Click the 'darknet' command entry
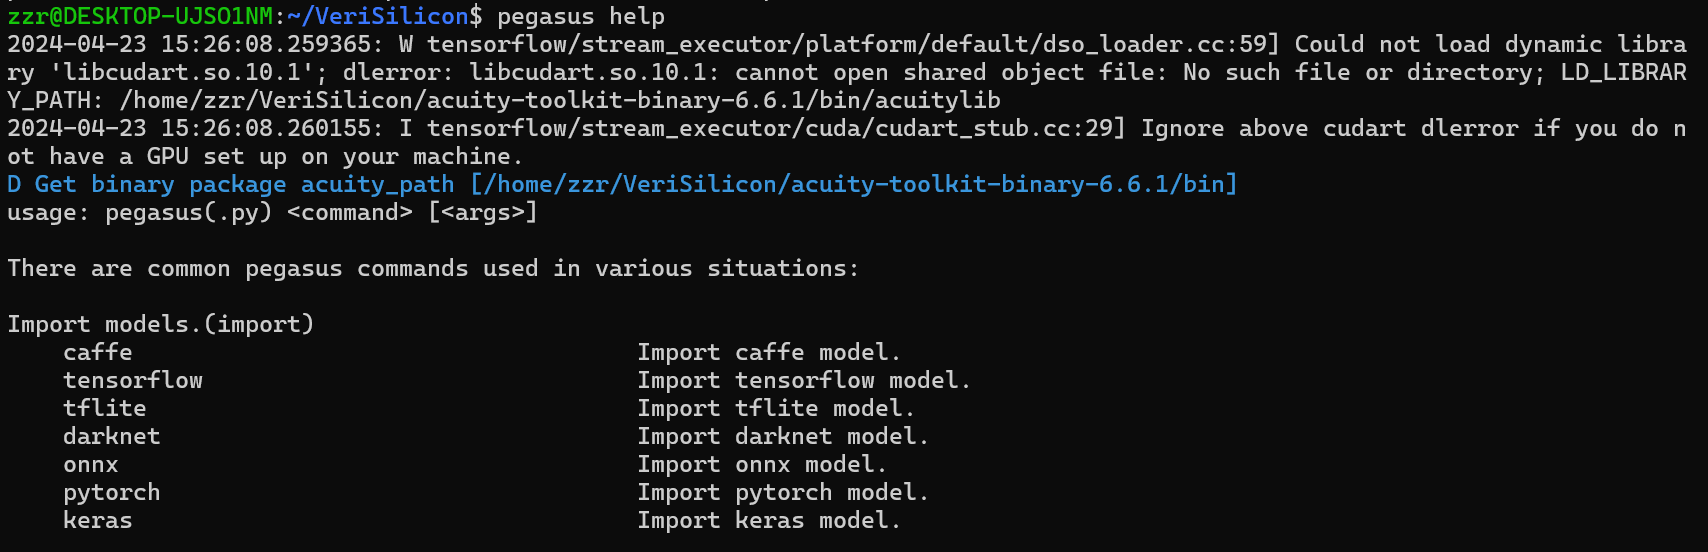Screen dimensions: 1708x552 click(112, 436)
